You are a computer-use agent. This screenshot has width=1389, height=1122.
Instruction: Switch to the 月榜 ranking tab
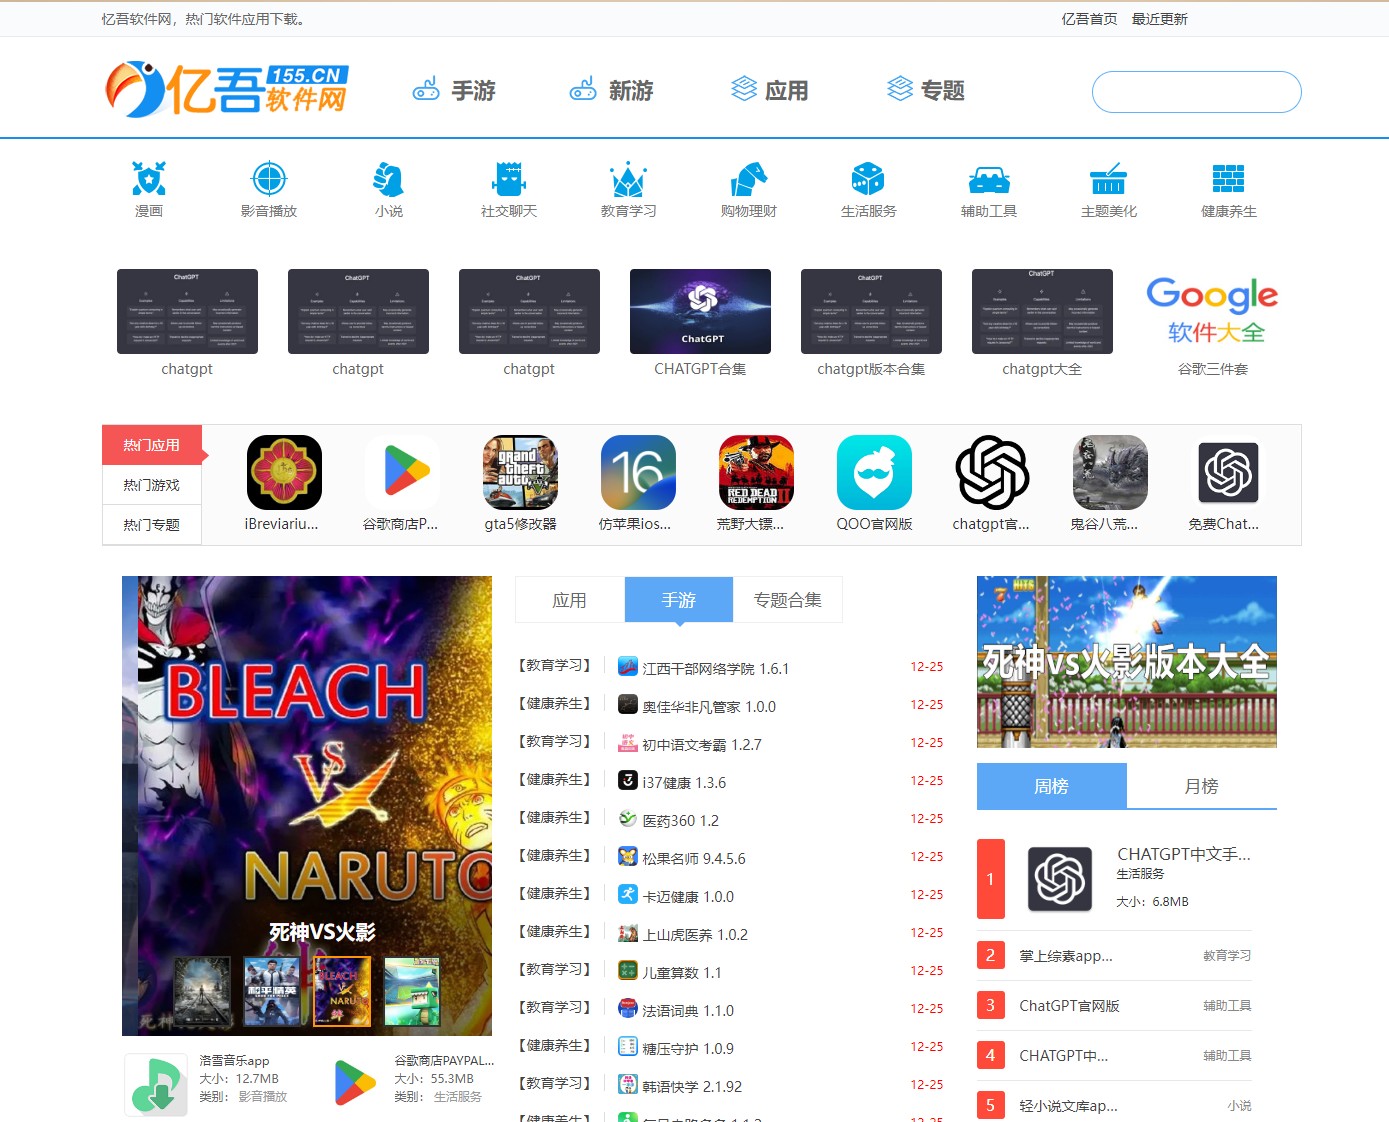tap(1202, 786)
